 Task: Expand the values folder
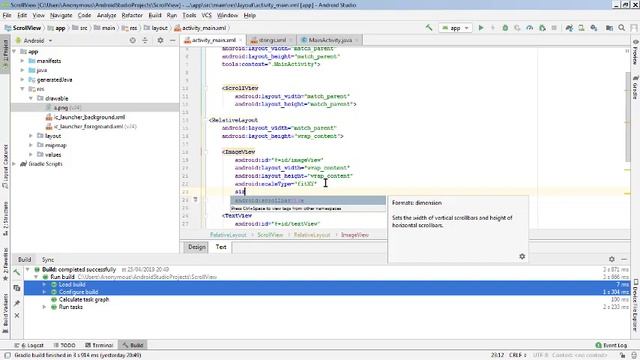coord(31,155)
